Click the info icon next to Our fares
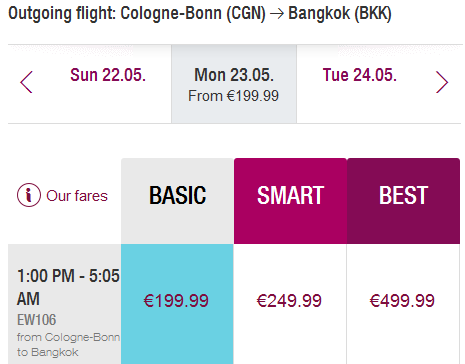The image size is (465, 364). [x=29, y=195]
